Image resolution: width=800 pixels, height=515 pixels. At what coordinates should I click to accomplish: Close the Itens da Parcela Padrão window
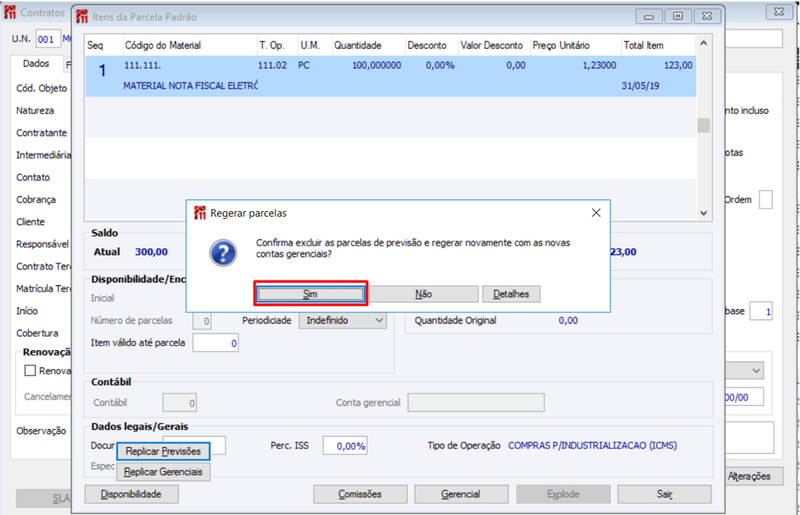click(707, 16)
